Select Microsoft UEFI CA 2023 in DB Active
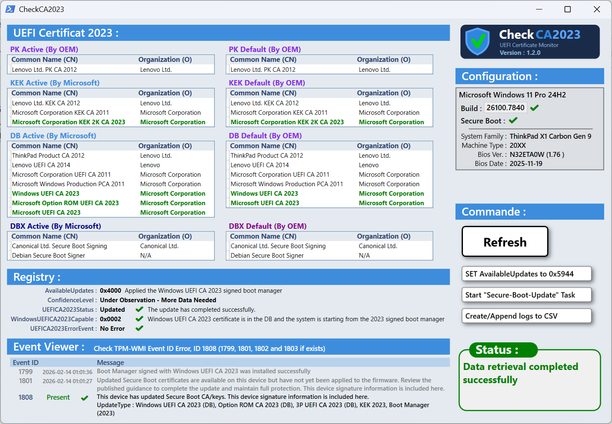The image size is (612, 424). tap(111, 212)
